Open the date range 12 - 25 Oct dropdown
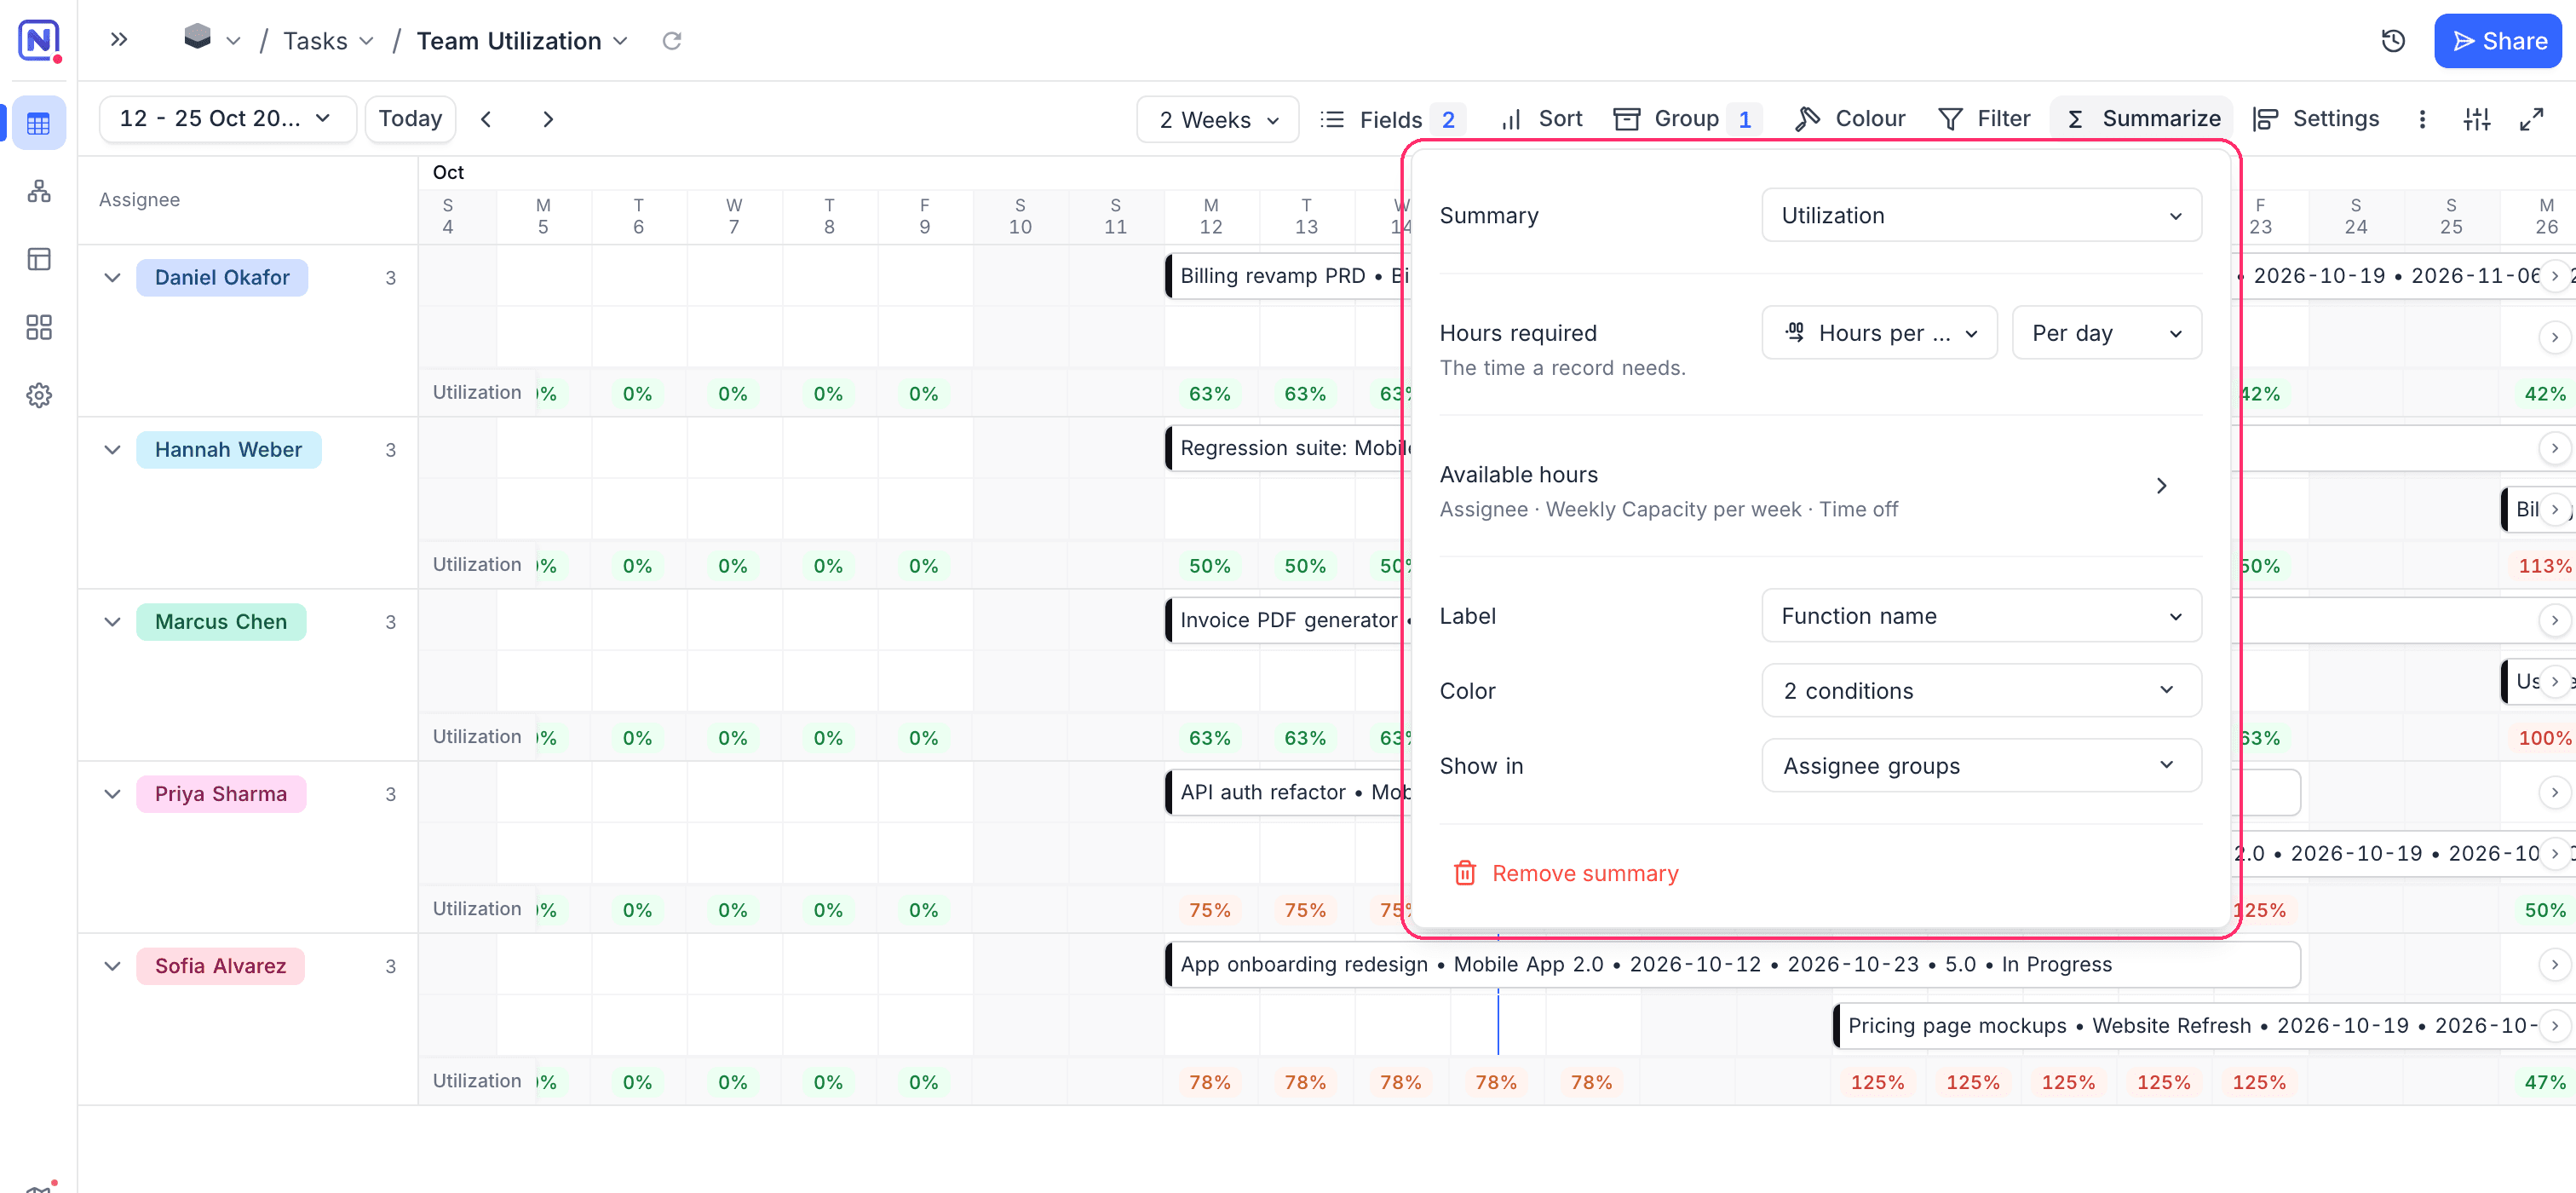2576x1193 pixels. [227, 119]
